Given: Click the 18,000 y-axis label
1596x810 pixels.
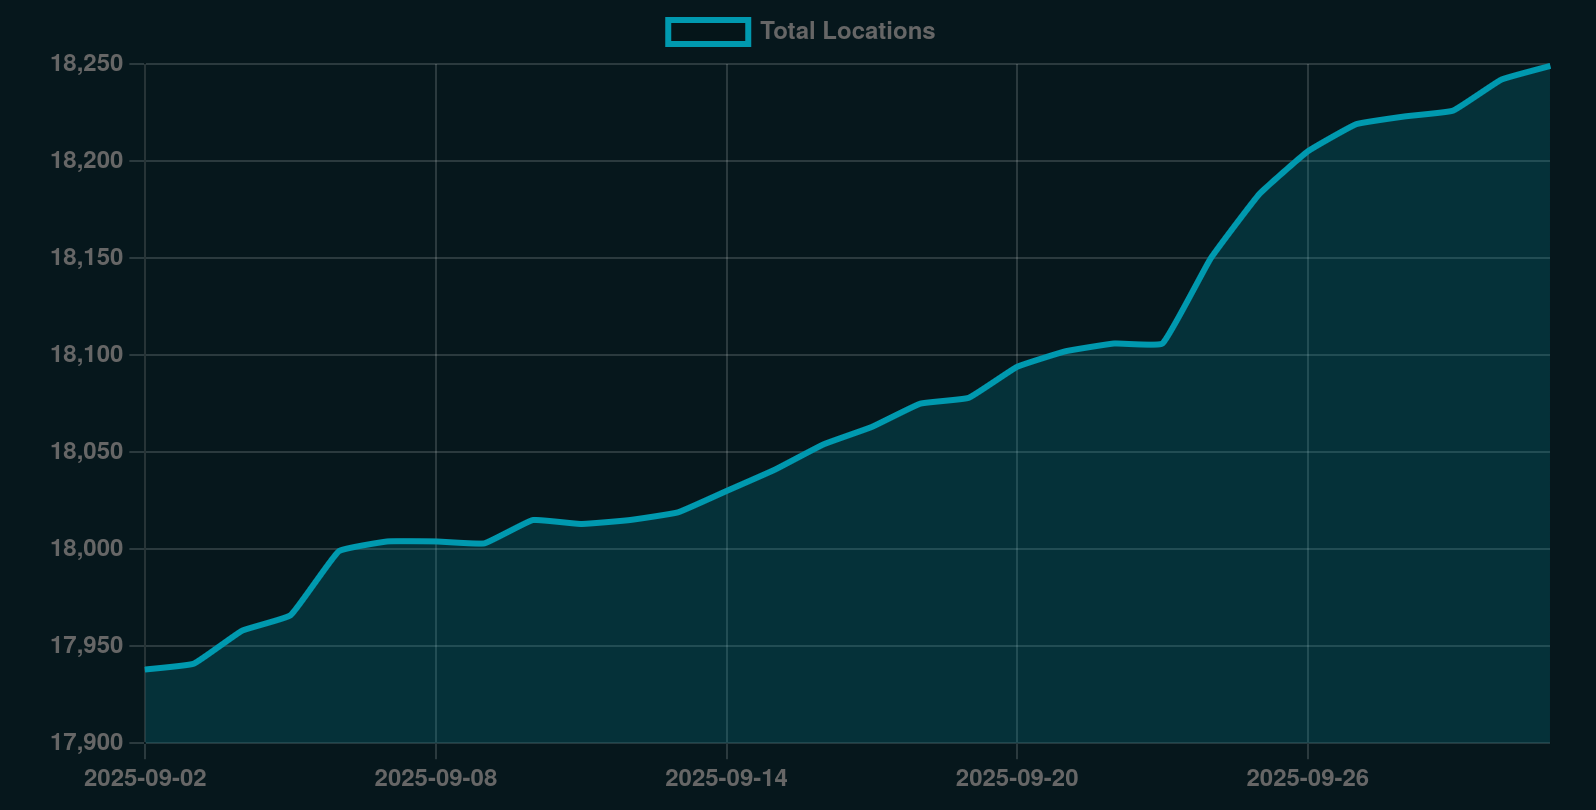Looking at the screenshot, I should click(x=87, y=549).
